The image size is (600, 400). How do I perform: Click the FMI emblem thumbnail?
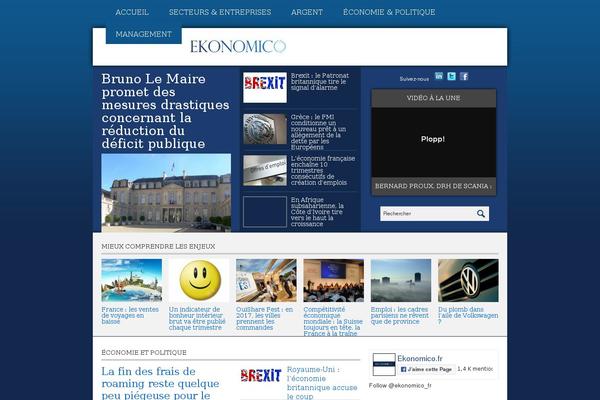(265, 129)
